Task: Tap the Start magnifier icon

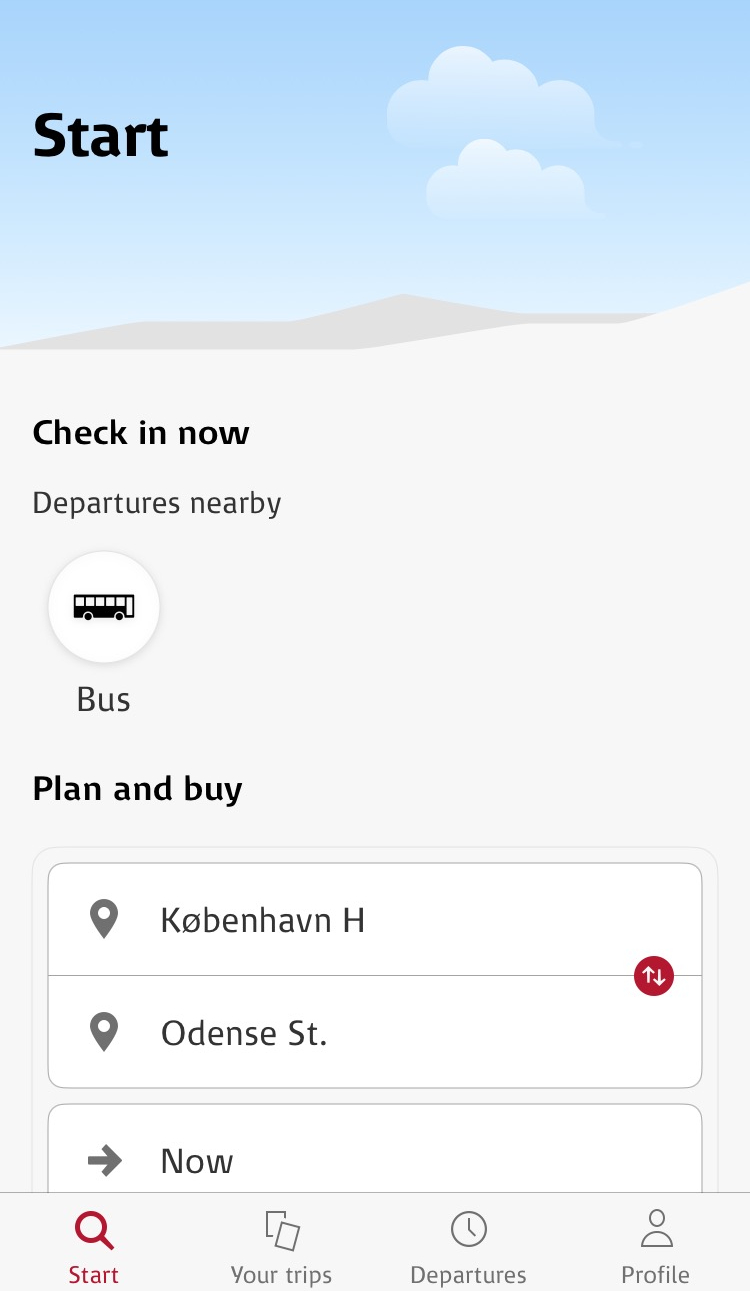Action: (94, 1230)
